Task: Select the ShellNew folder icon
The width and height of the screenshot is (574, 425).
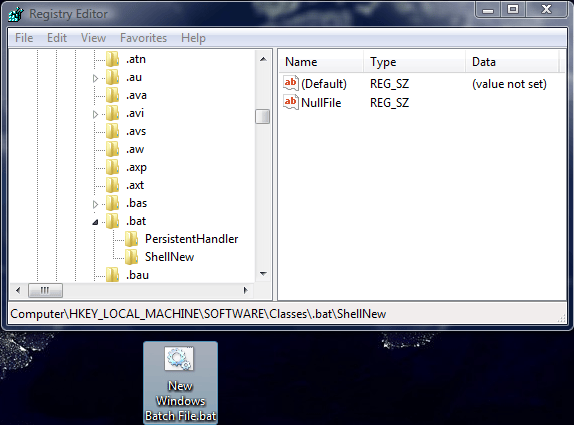Action: pyautogui.click(x=131, y=257)
